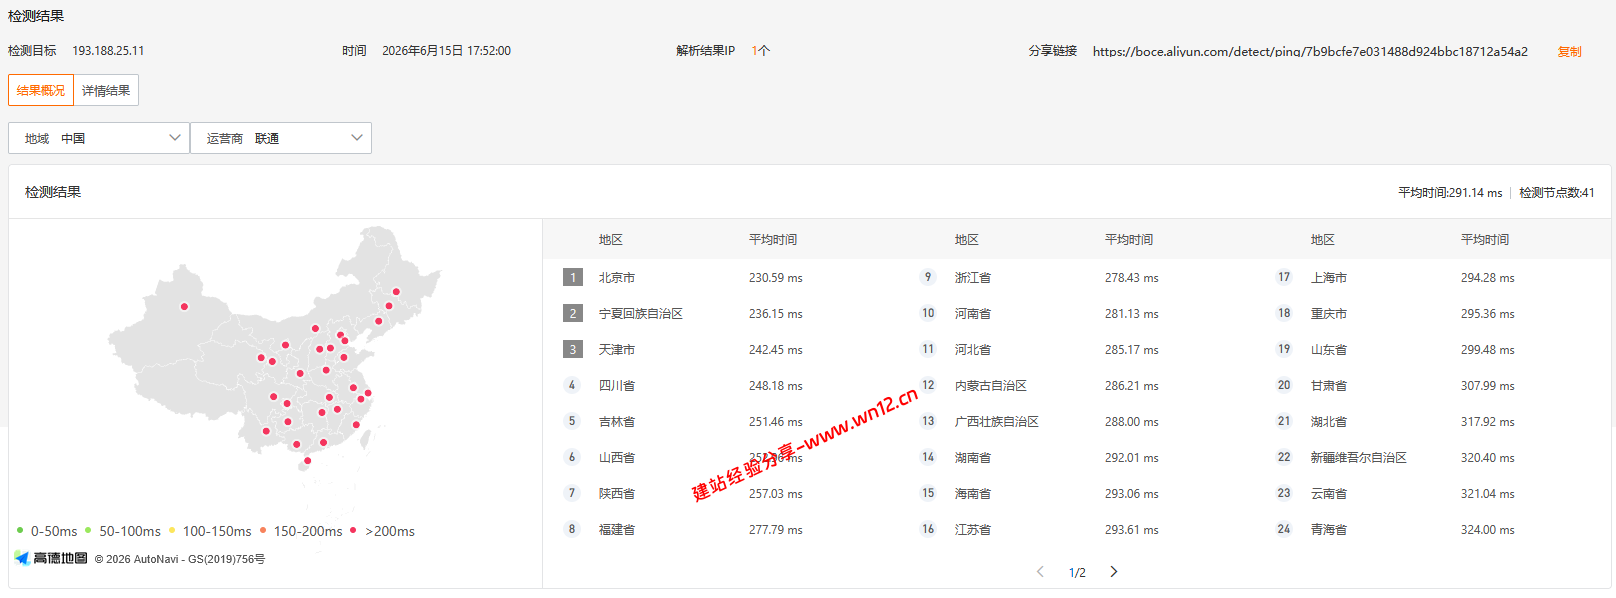
Task: Click the rank 9 badge for 浙江省
Action: (x=928, y=277)
